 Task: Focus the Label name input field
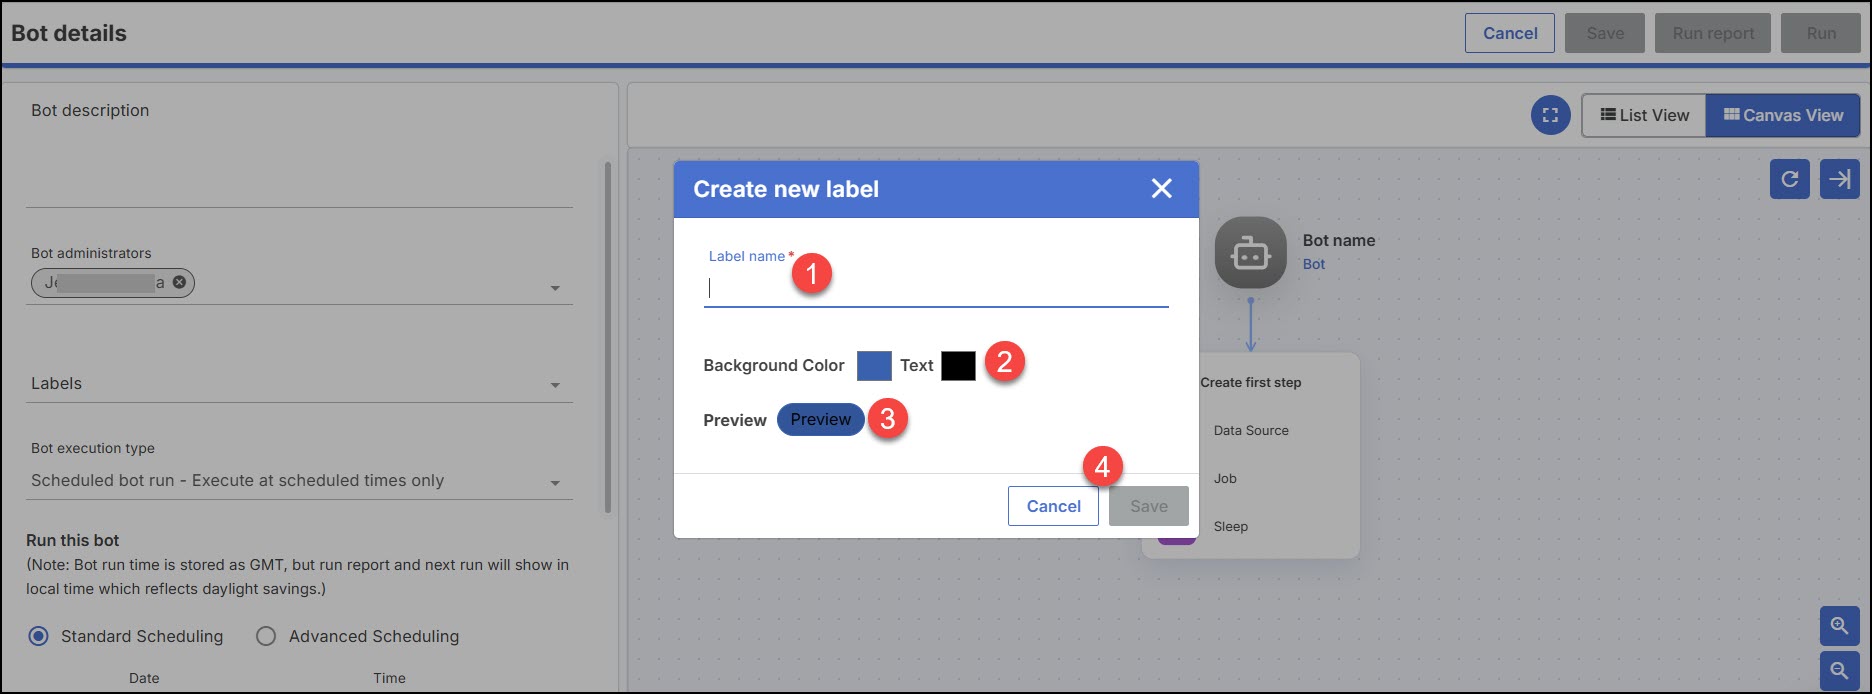point(936,289)
